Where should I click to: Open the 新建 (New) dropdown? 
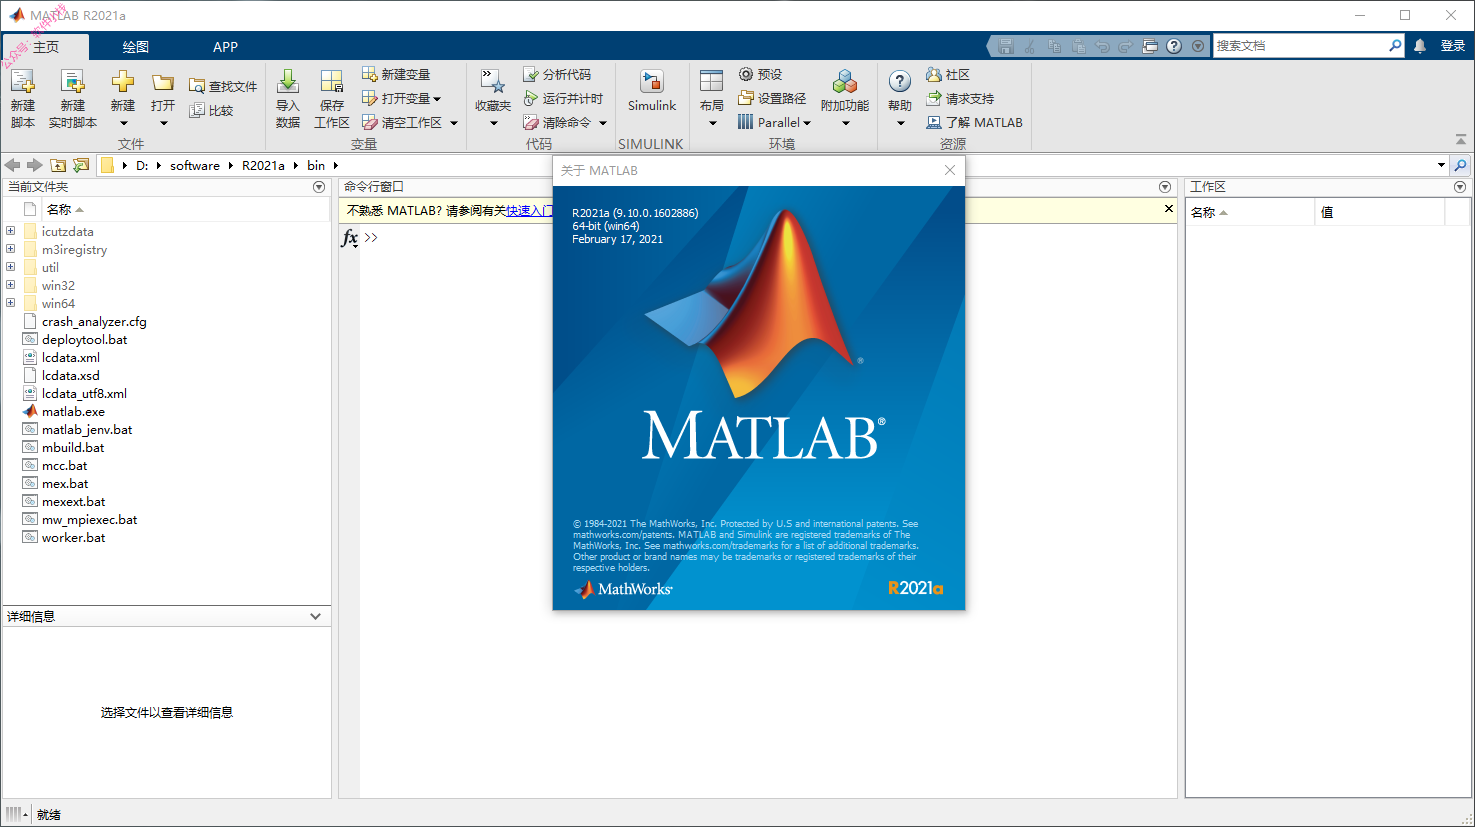123,124
